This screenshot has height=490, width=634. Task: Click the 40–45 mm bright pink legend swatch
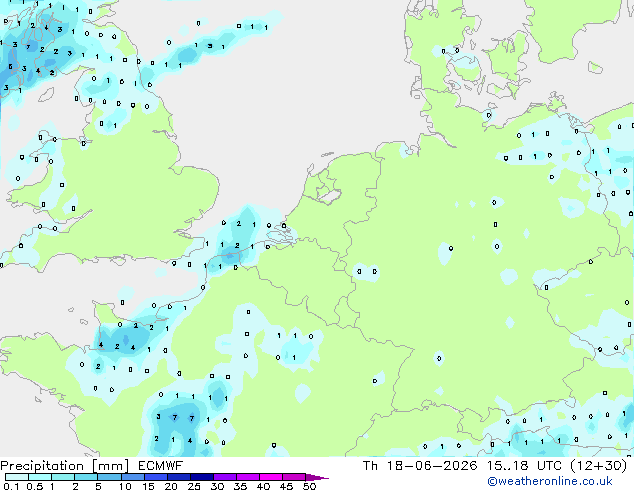[x=271, y=477]
